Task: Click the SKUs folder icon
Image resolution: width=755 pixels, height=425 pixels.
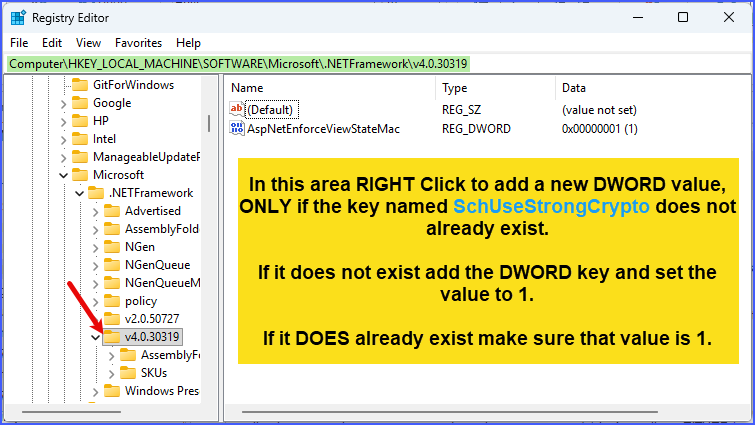Action: (x=127, y=372)
